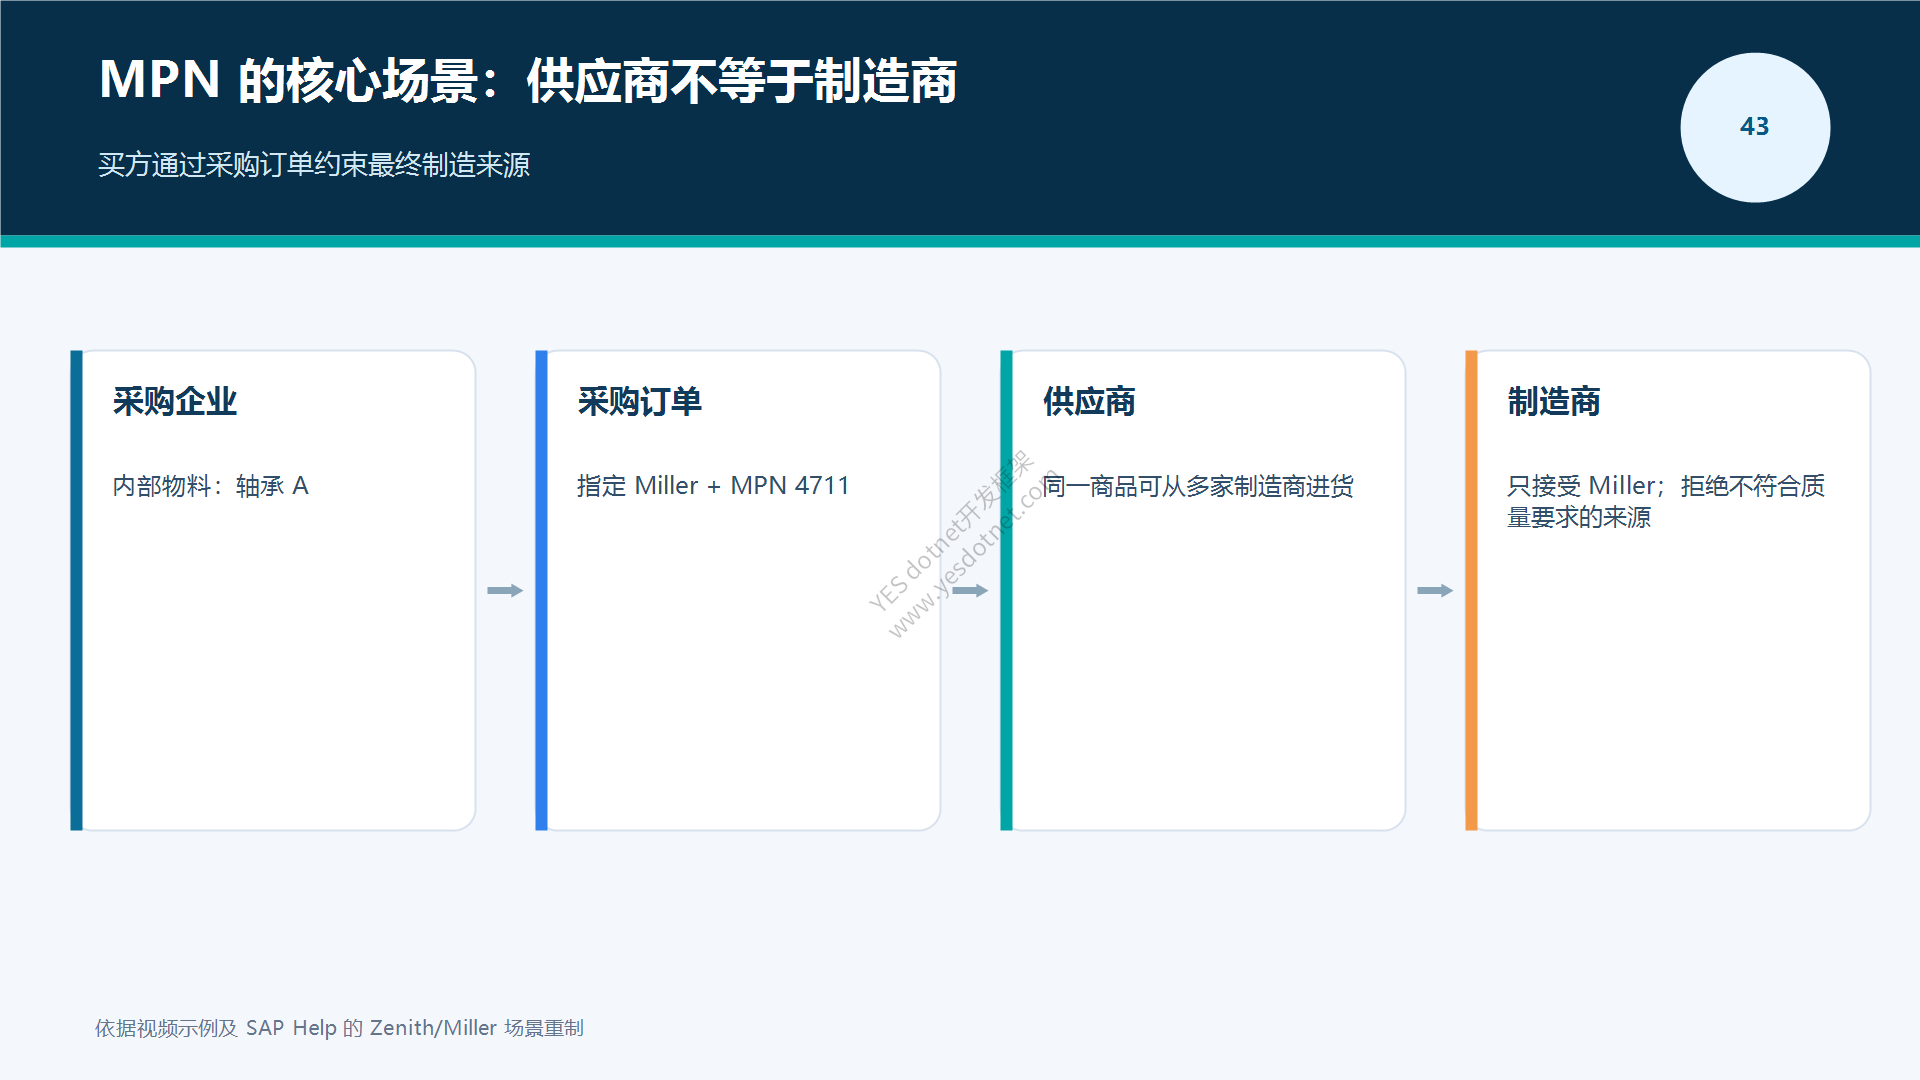Click the arrow between 采购企业 and 采购订单

pos(505,591)
